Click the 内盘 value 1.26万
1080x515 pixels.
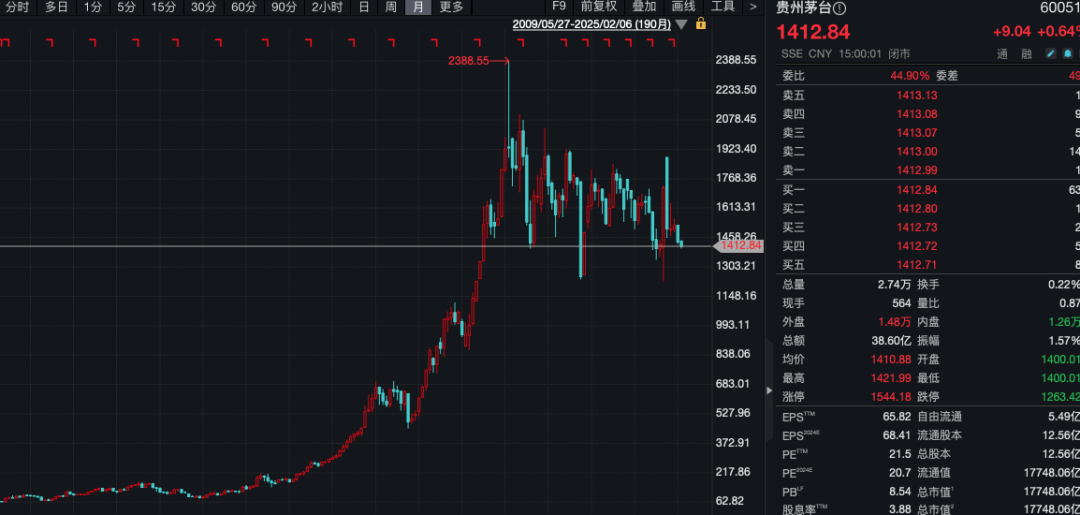[x=1062, y=322]
